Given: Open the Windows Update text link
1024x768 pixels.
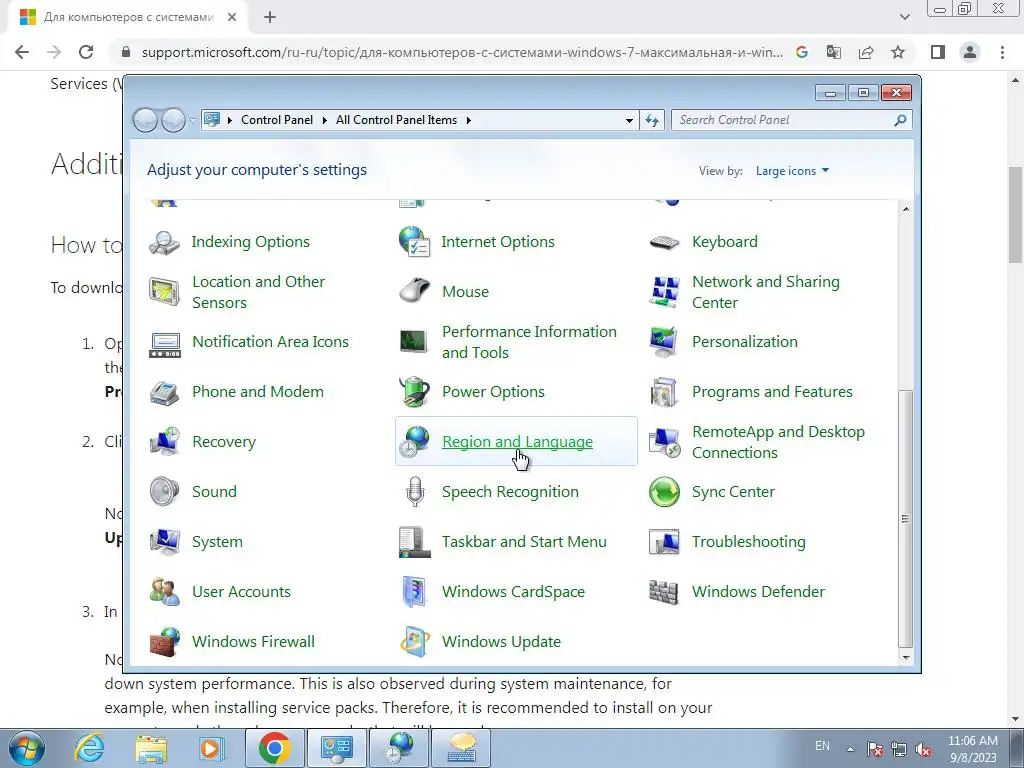Looking at the screenshot, I should 501,641.
